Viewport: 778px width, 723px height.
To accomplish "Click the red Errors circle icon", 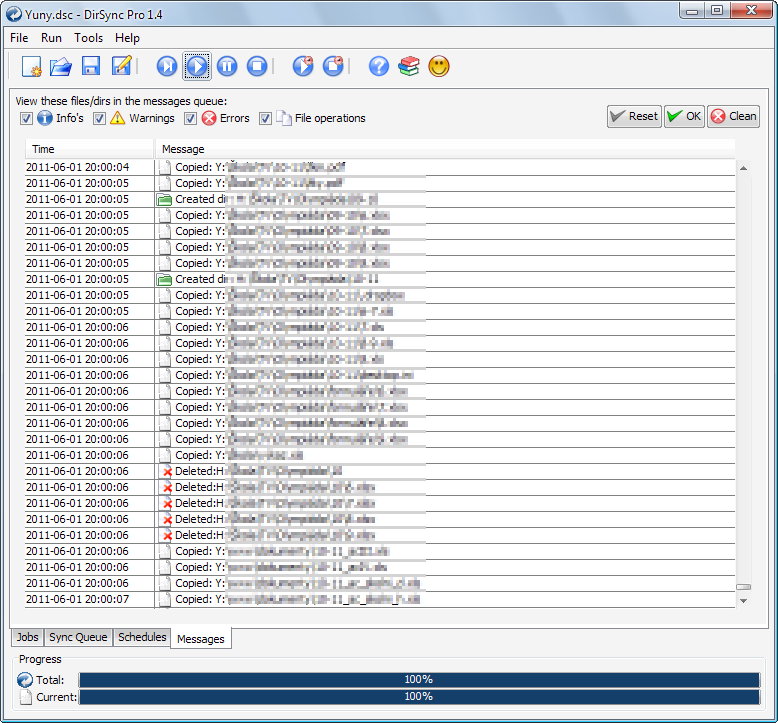I will (209, 118).
